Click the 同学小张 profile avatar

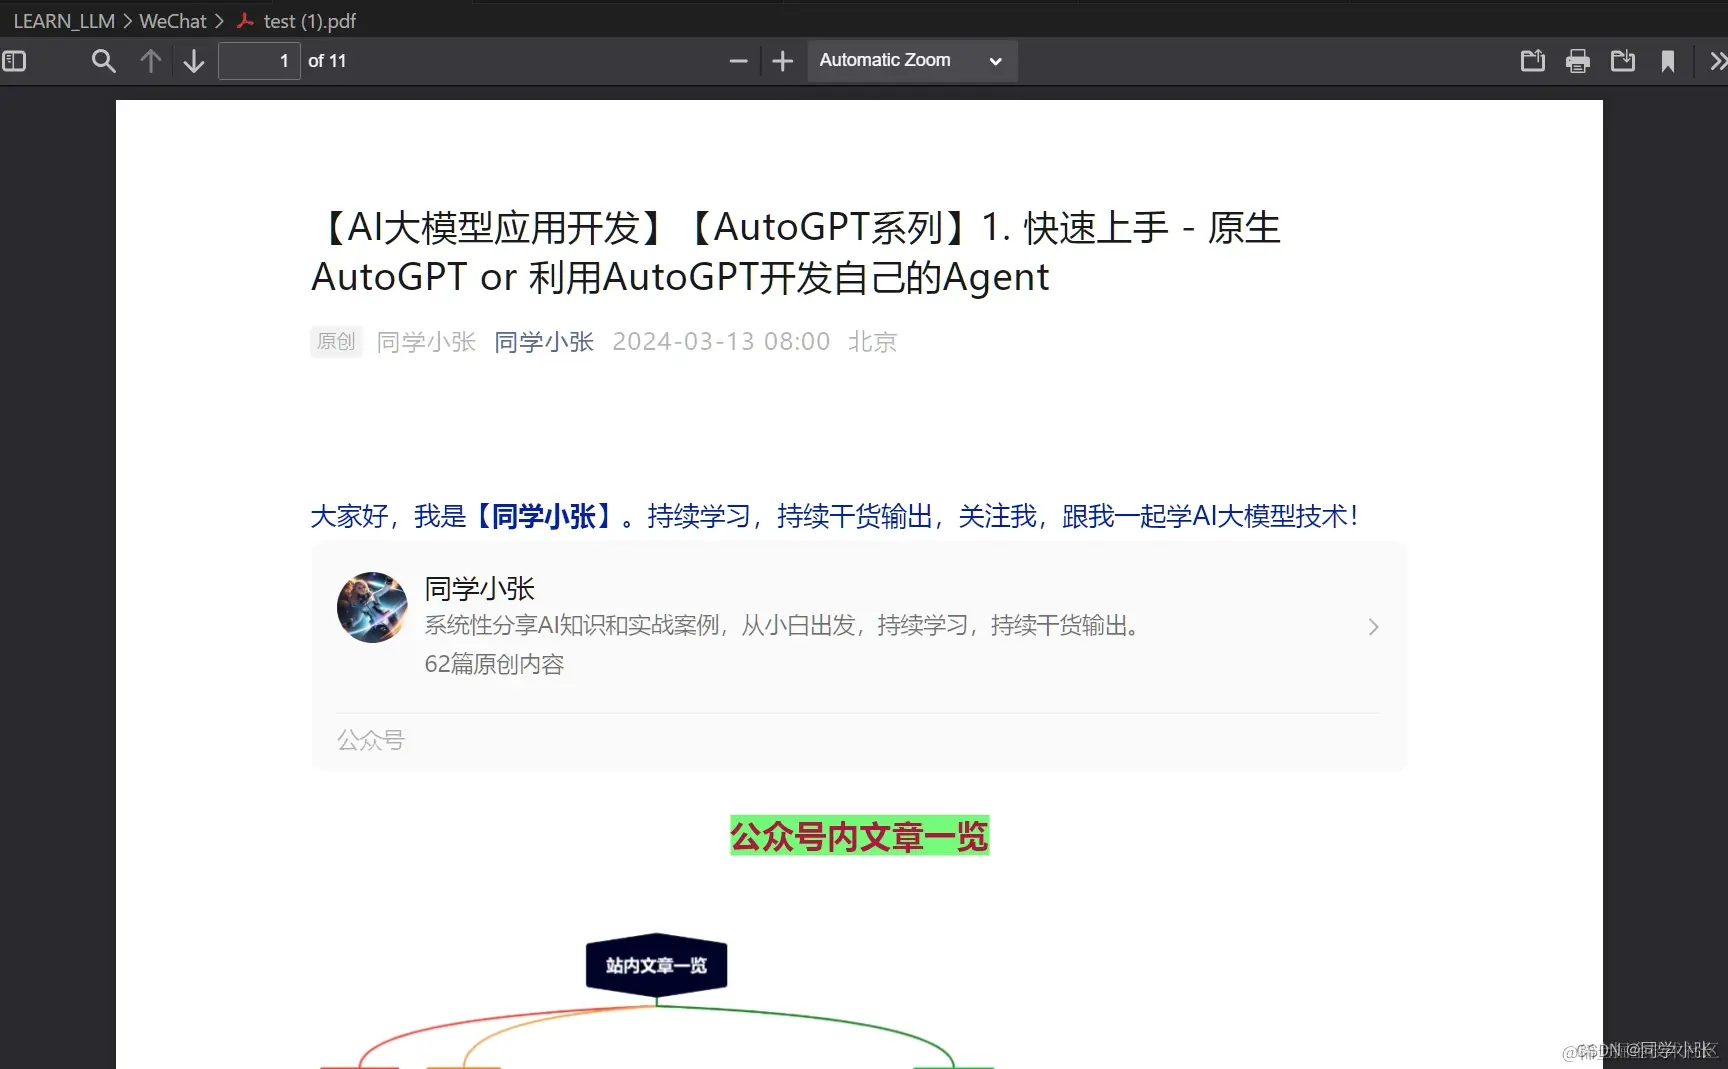372,607
